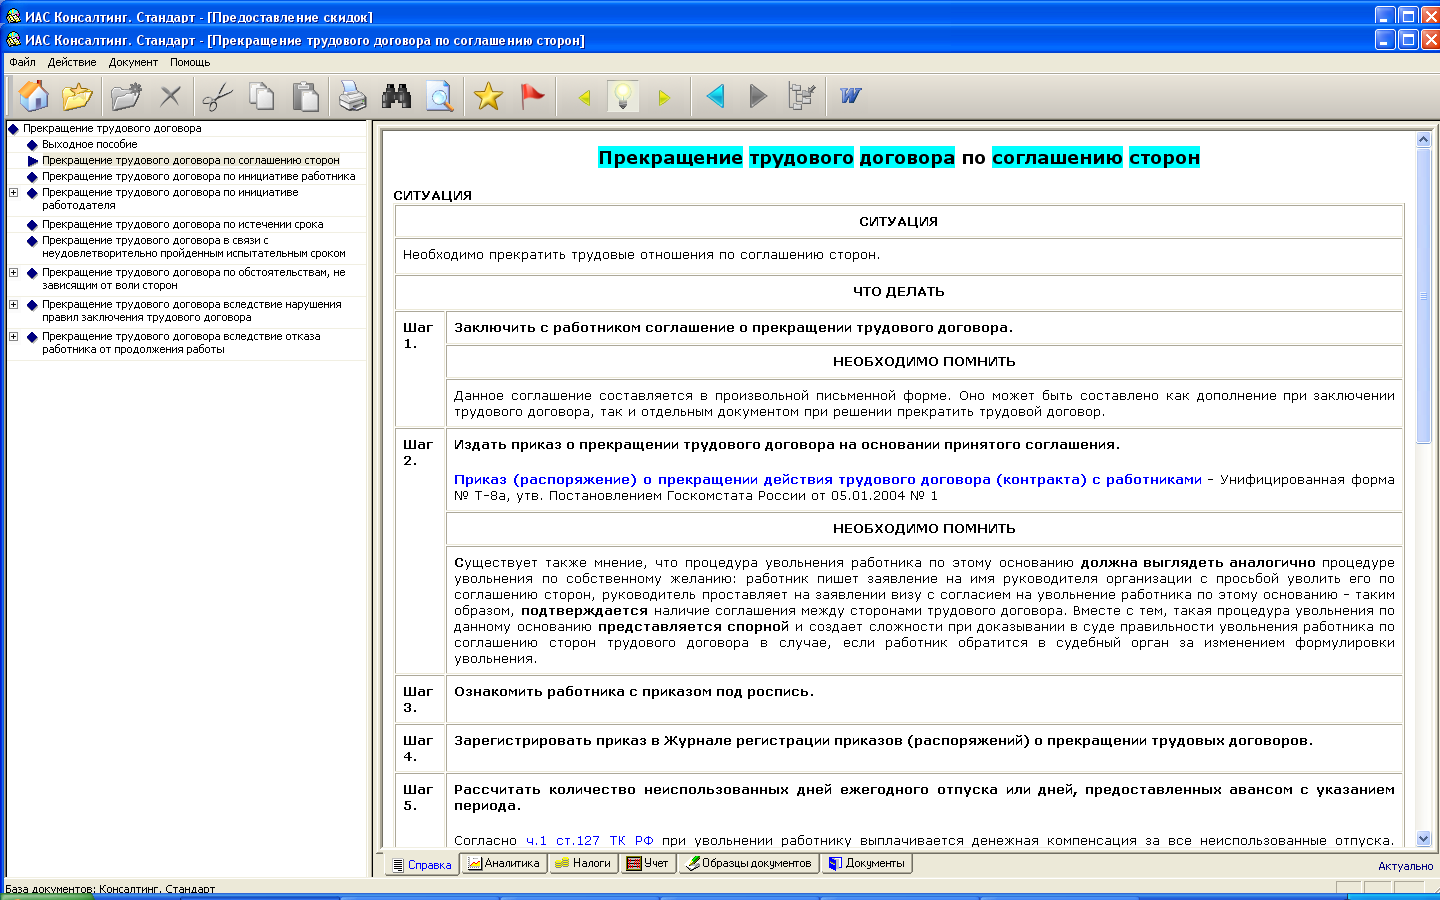This screenshot has height=900, width=1440.
Task: Switch to the Учет tab
Action: point(647,863)
